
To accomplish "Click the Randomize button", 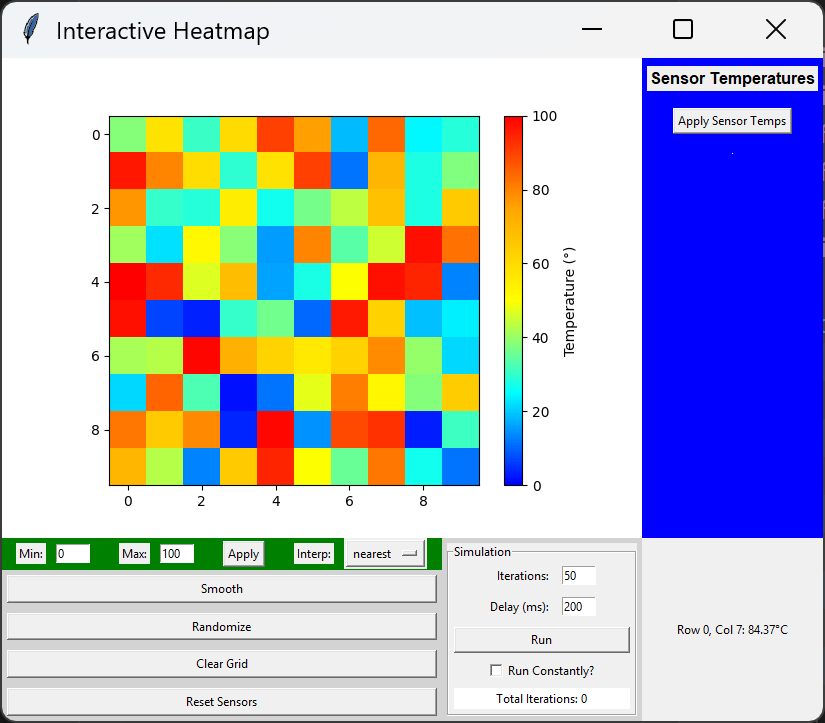I will [x=221, y=626].
